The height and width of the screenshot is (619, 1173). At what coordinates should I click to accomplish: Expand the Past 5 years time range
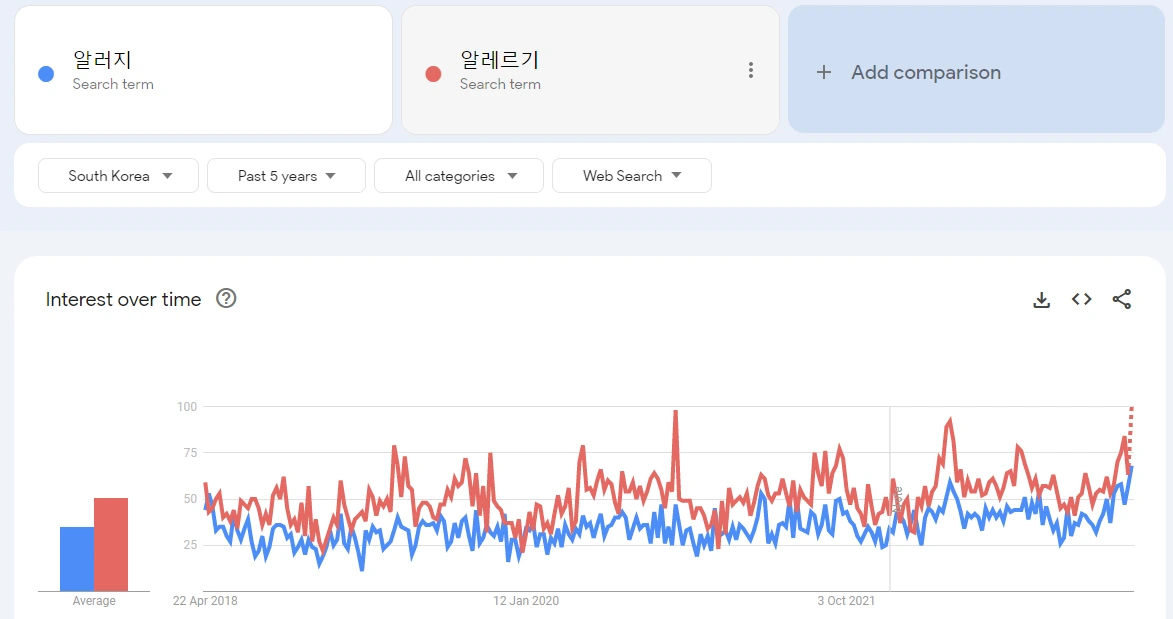(286, 176)
